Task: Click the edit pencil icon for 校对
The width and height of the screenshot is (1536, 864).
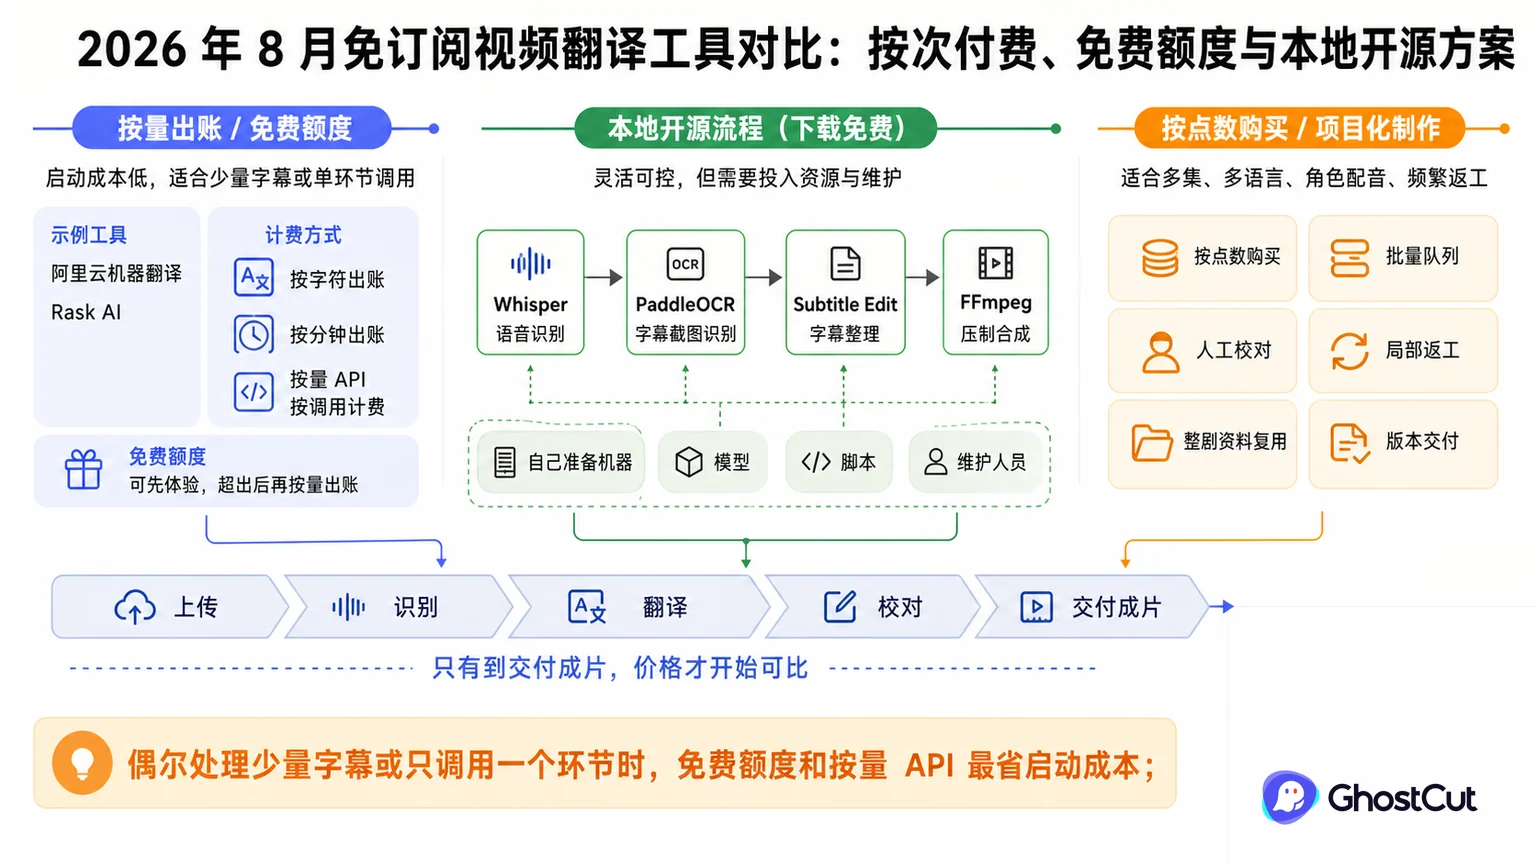Action: pos(840,606)
